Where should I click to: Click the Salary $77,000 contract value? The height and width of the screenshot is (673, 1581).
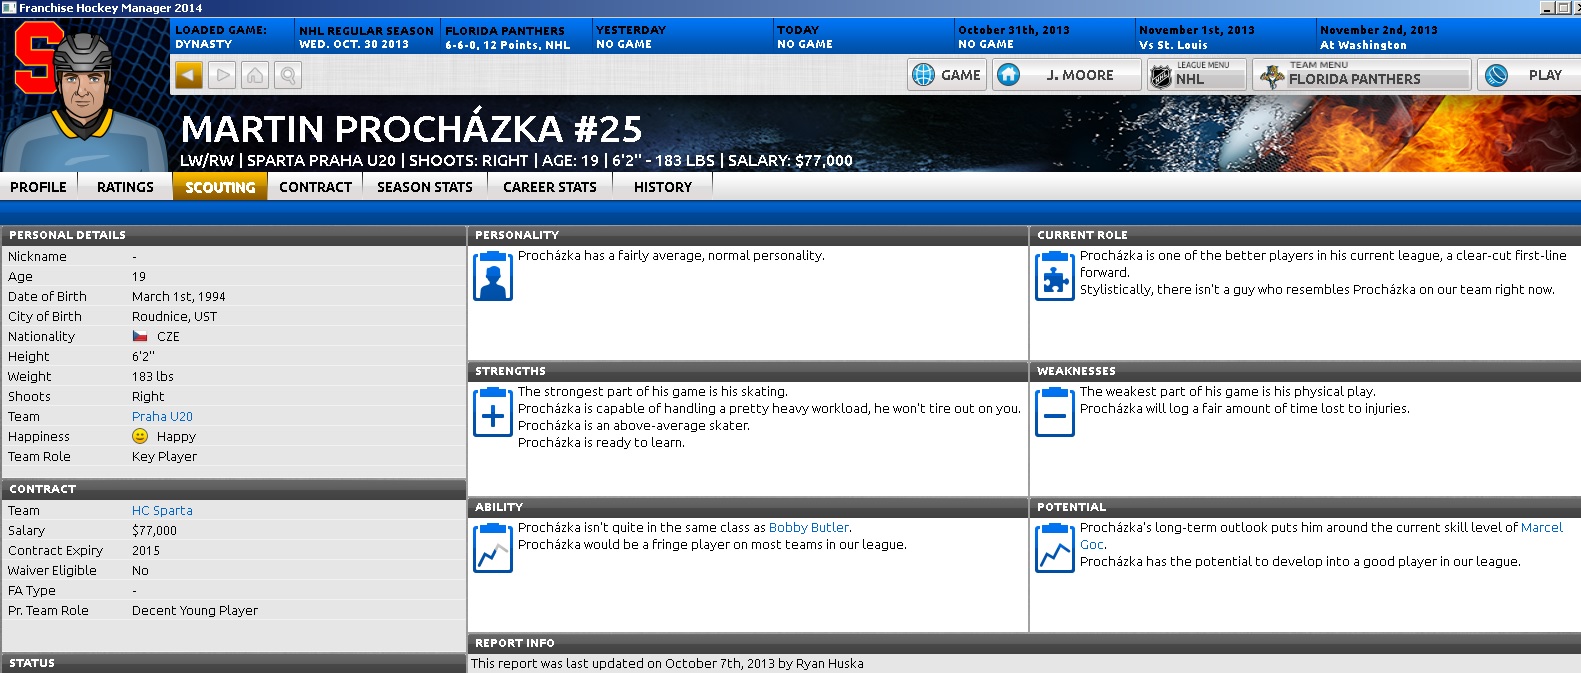coord(155,531)
